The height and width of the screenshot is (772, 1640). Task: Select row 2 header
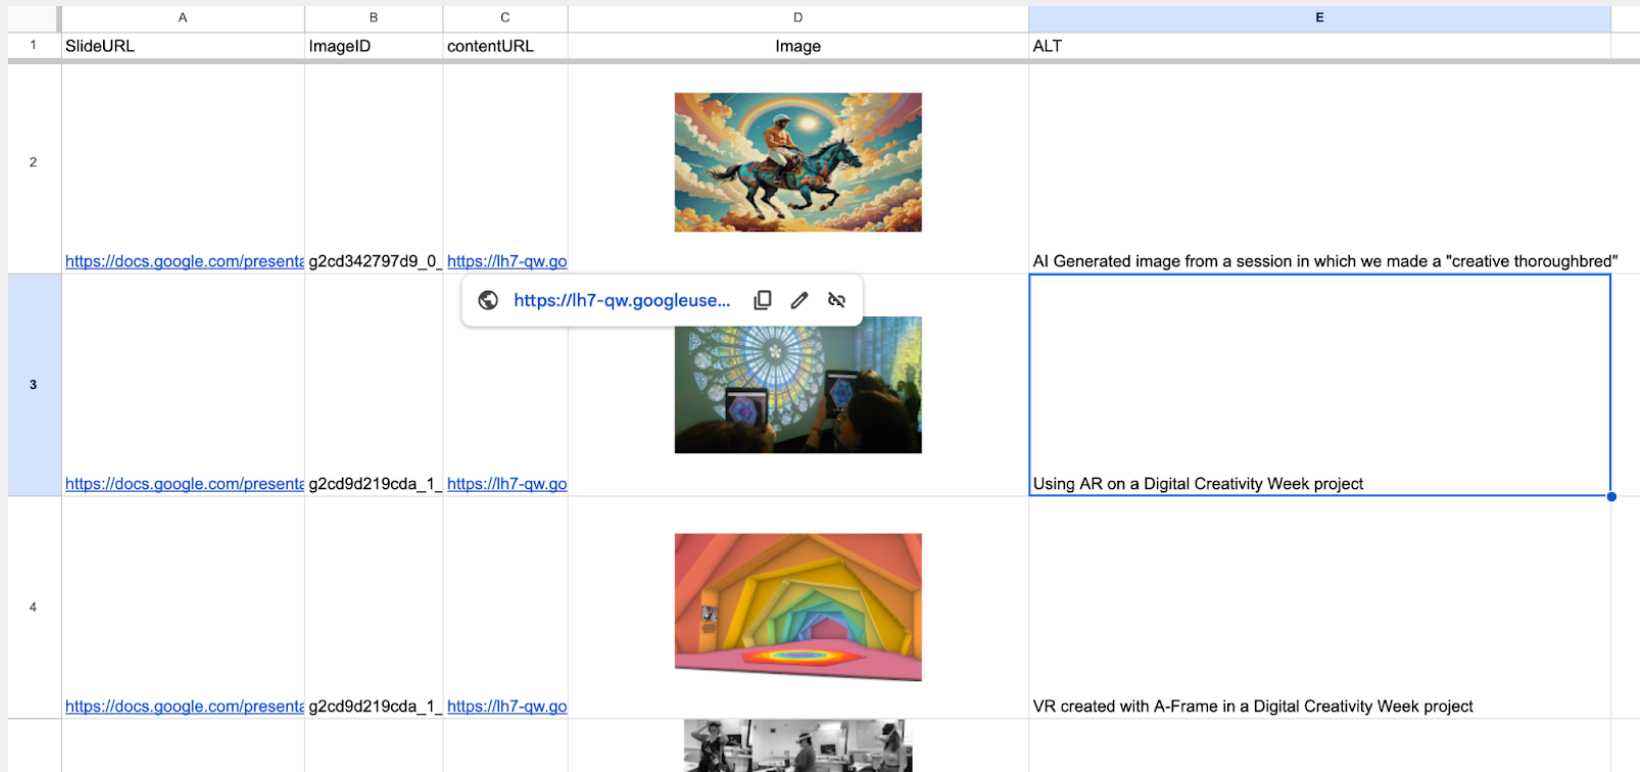pos(33,162)
